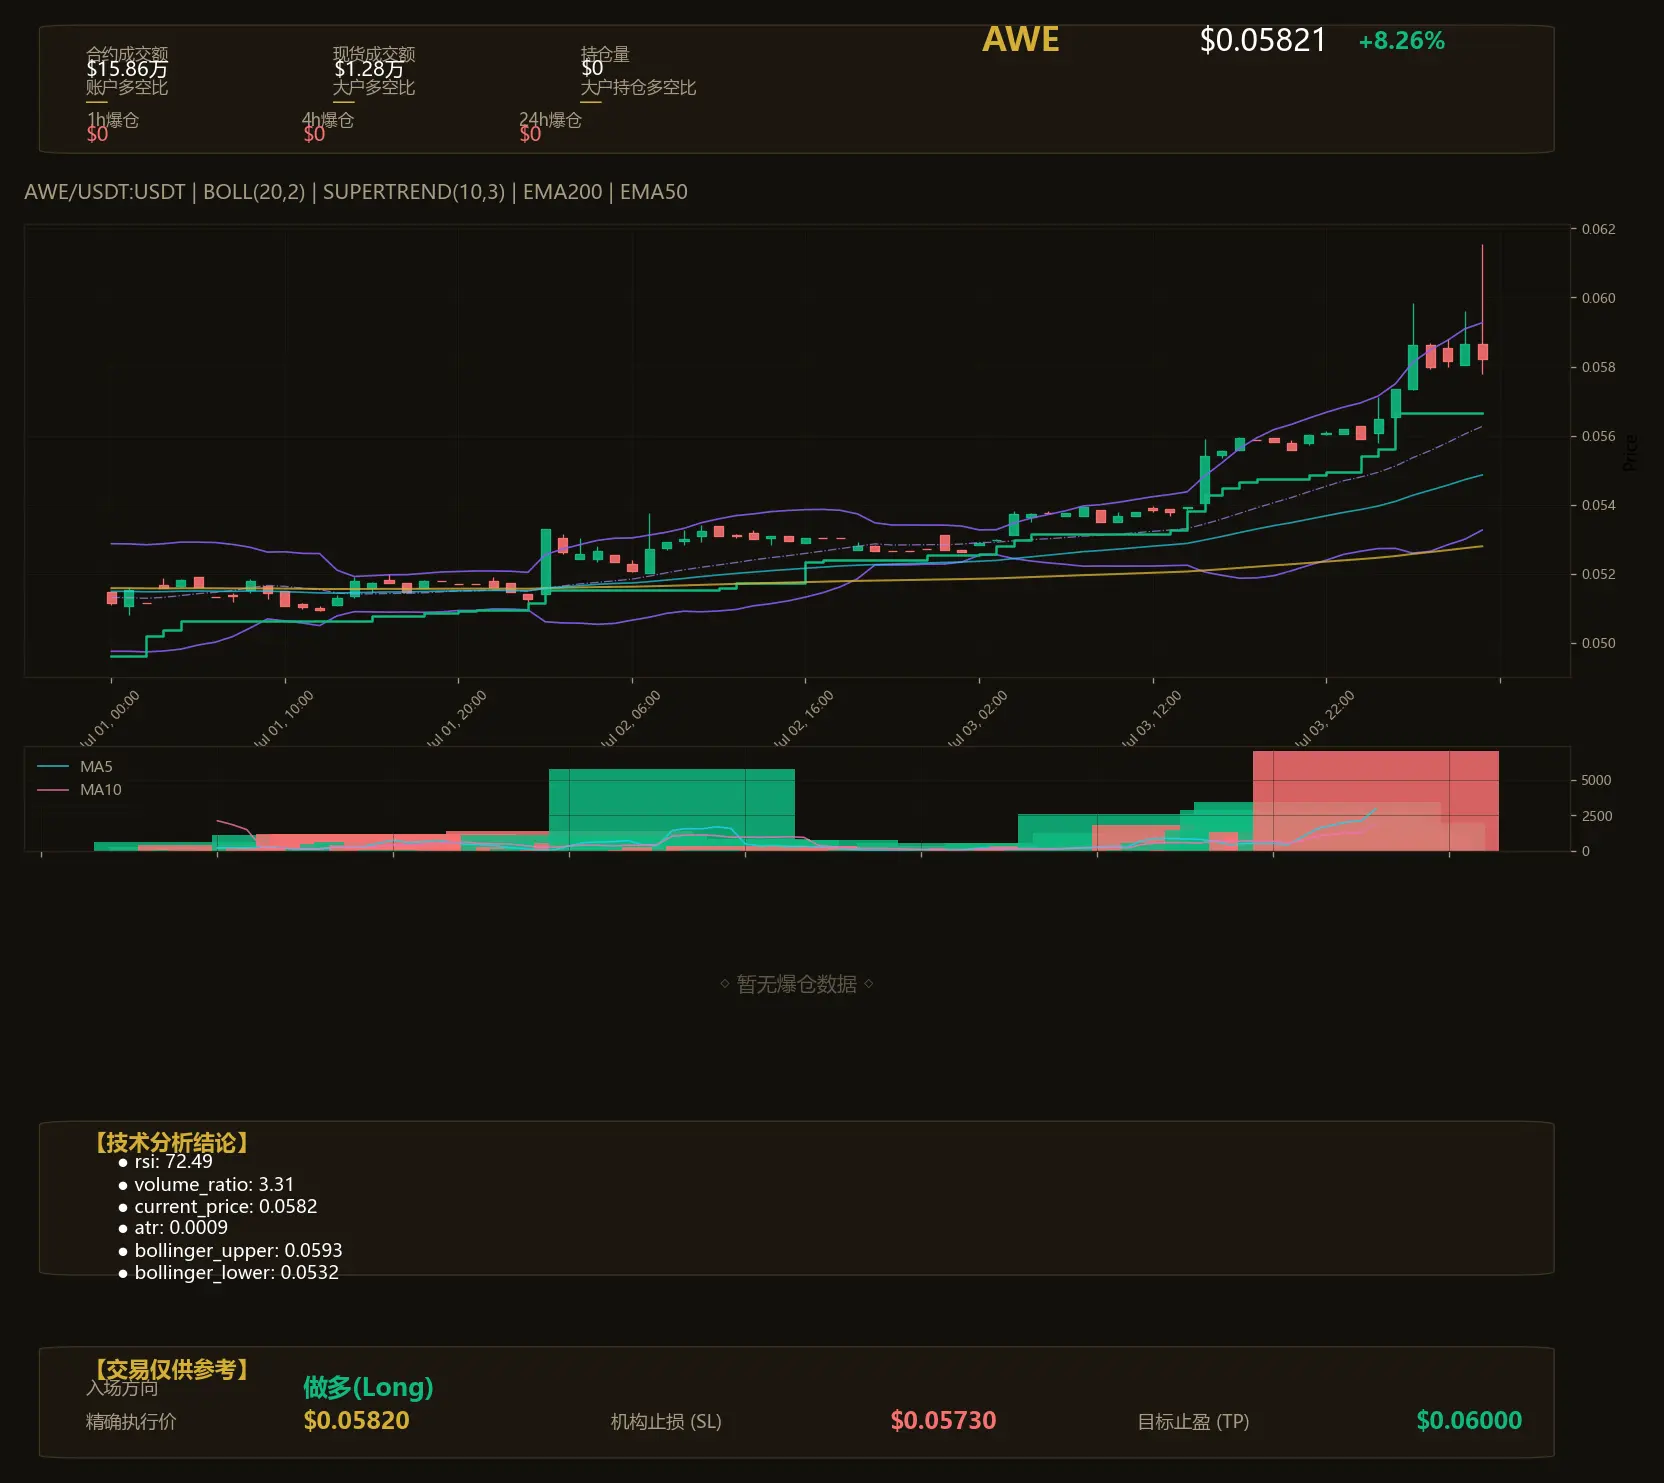Click the 交易仅供参考 section heading

coord(171,1369)
